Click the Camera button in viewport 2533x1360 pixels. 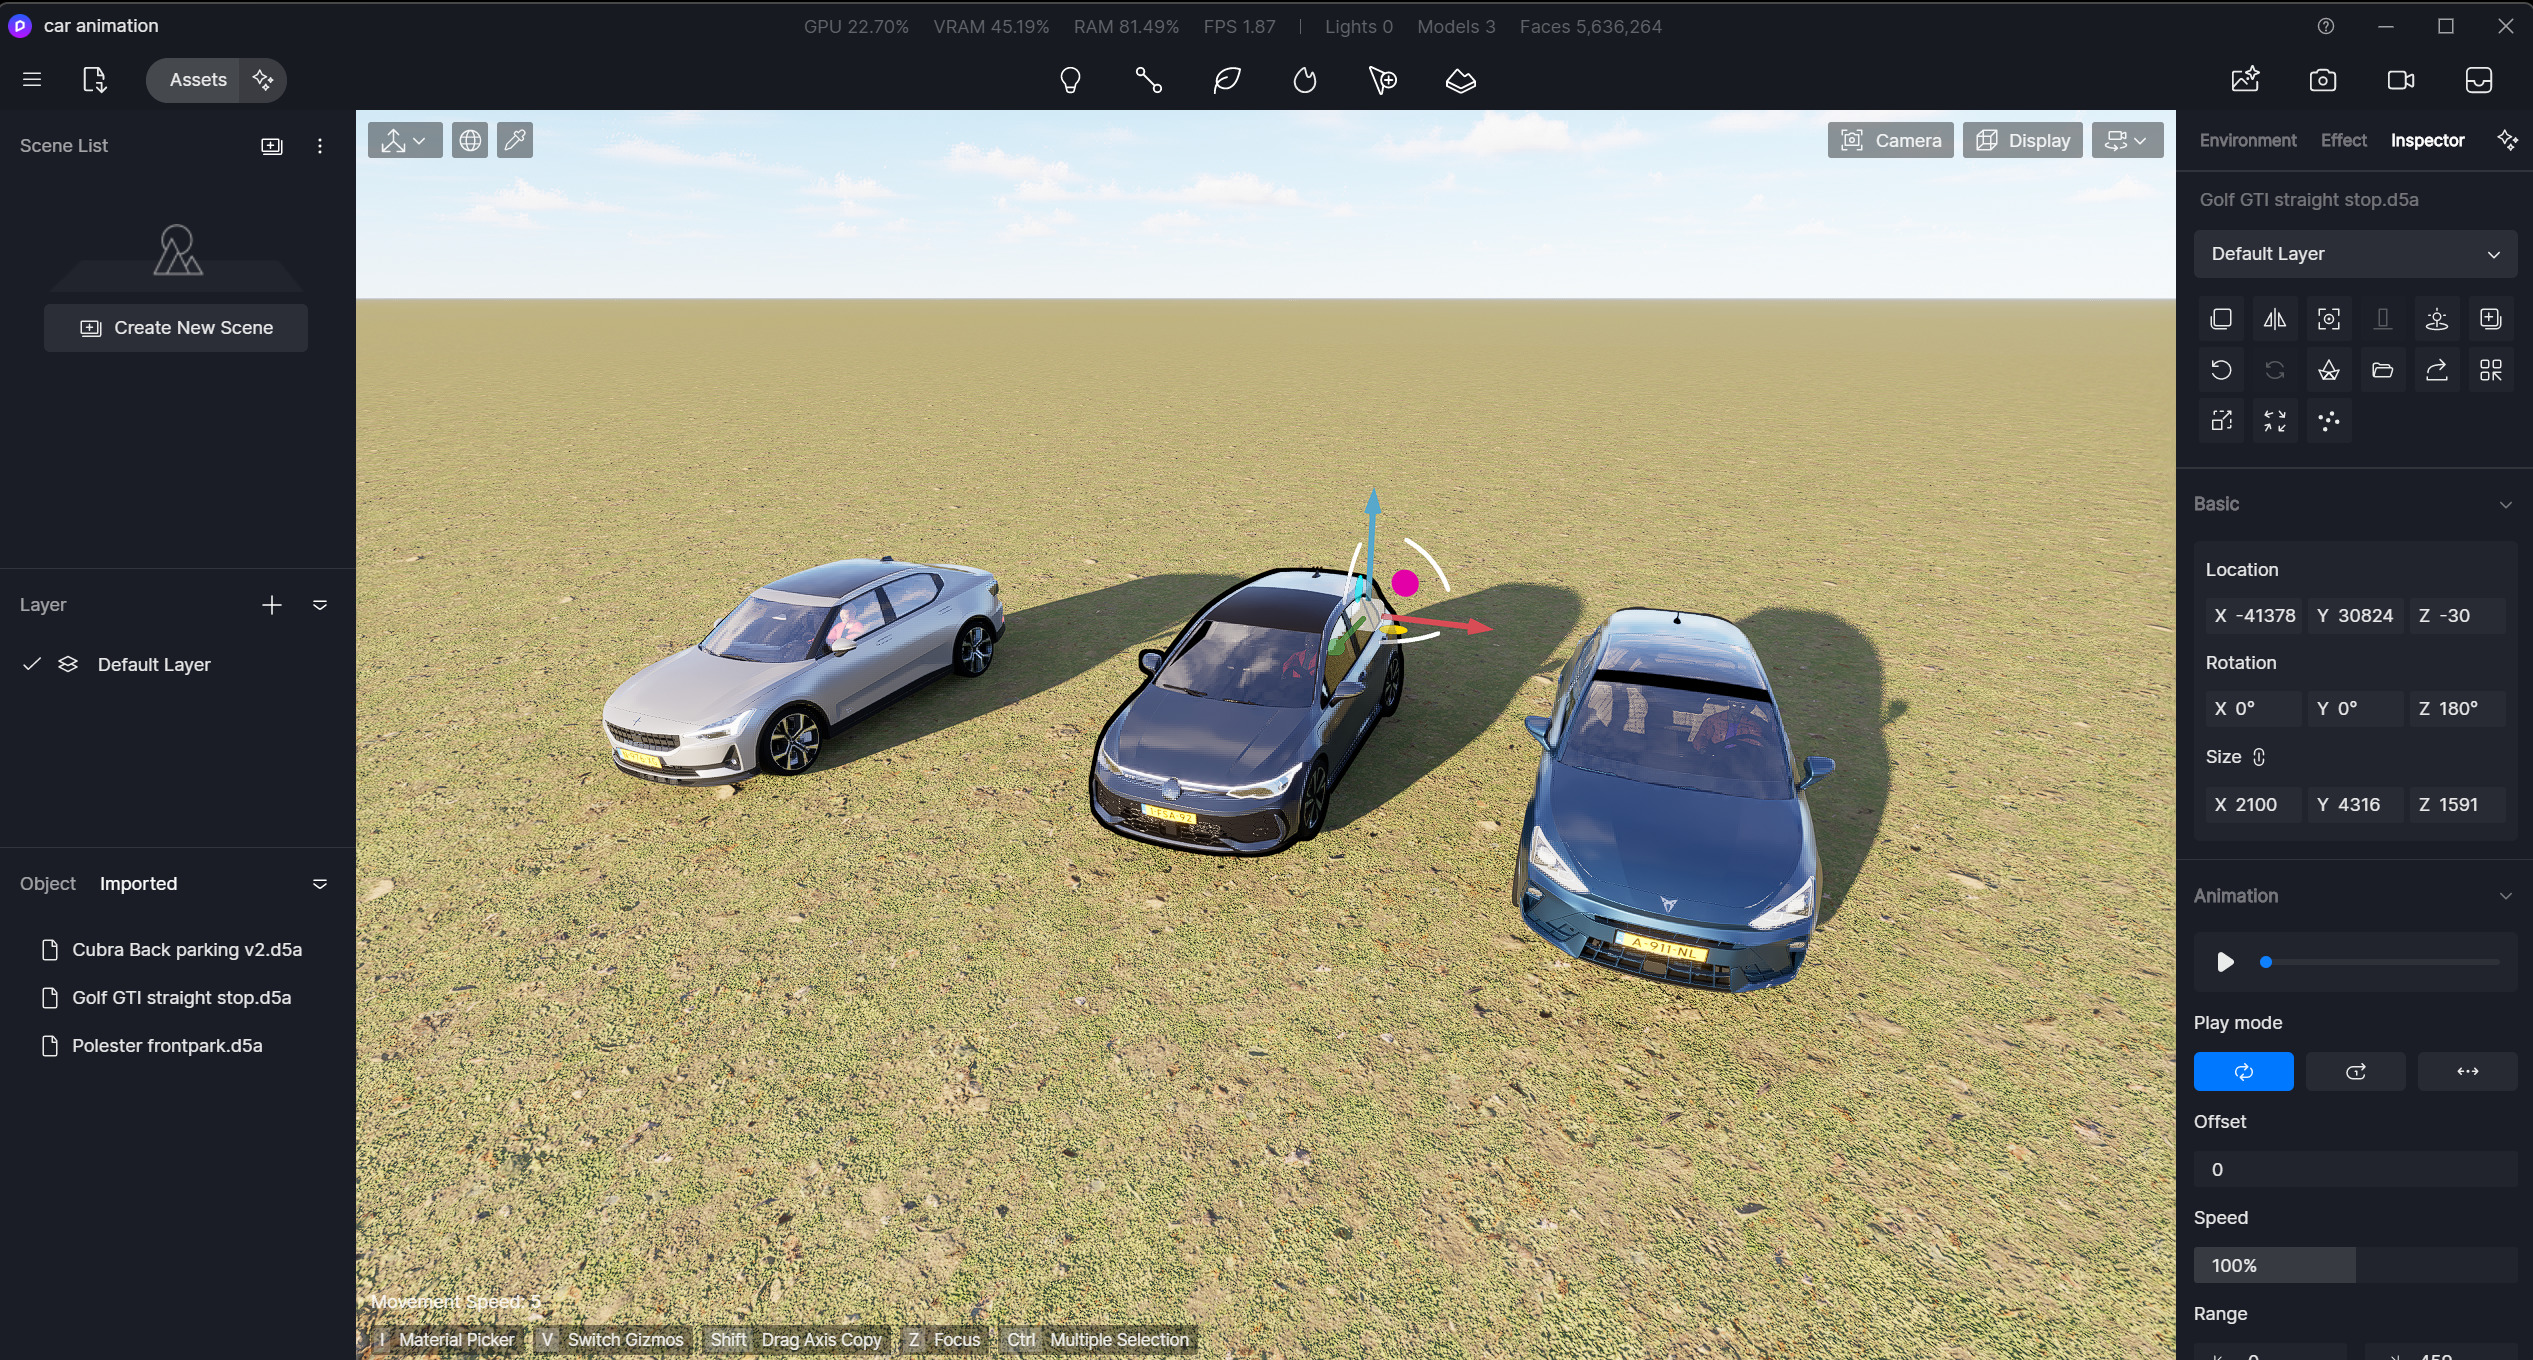1890,140
